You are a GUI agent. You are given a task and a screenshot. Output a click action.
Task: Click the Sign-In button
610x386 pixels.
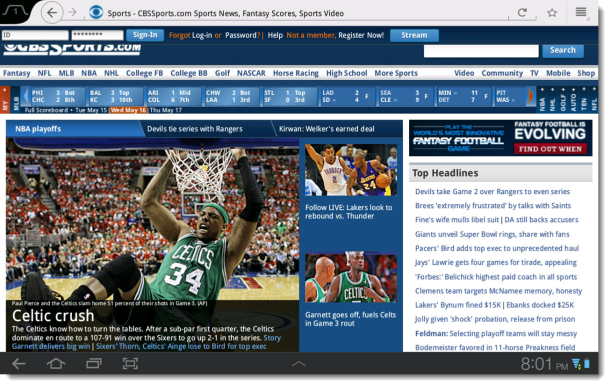tap(145, 35)
